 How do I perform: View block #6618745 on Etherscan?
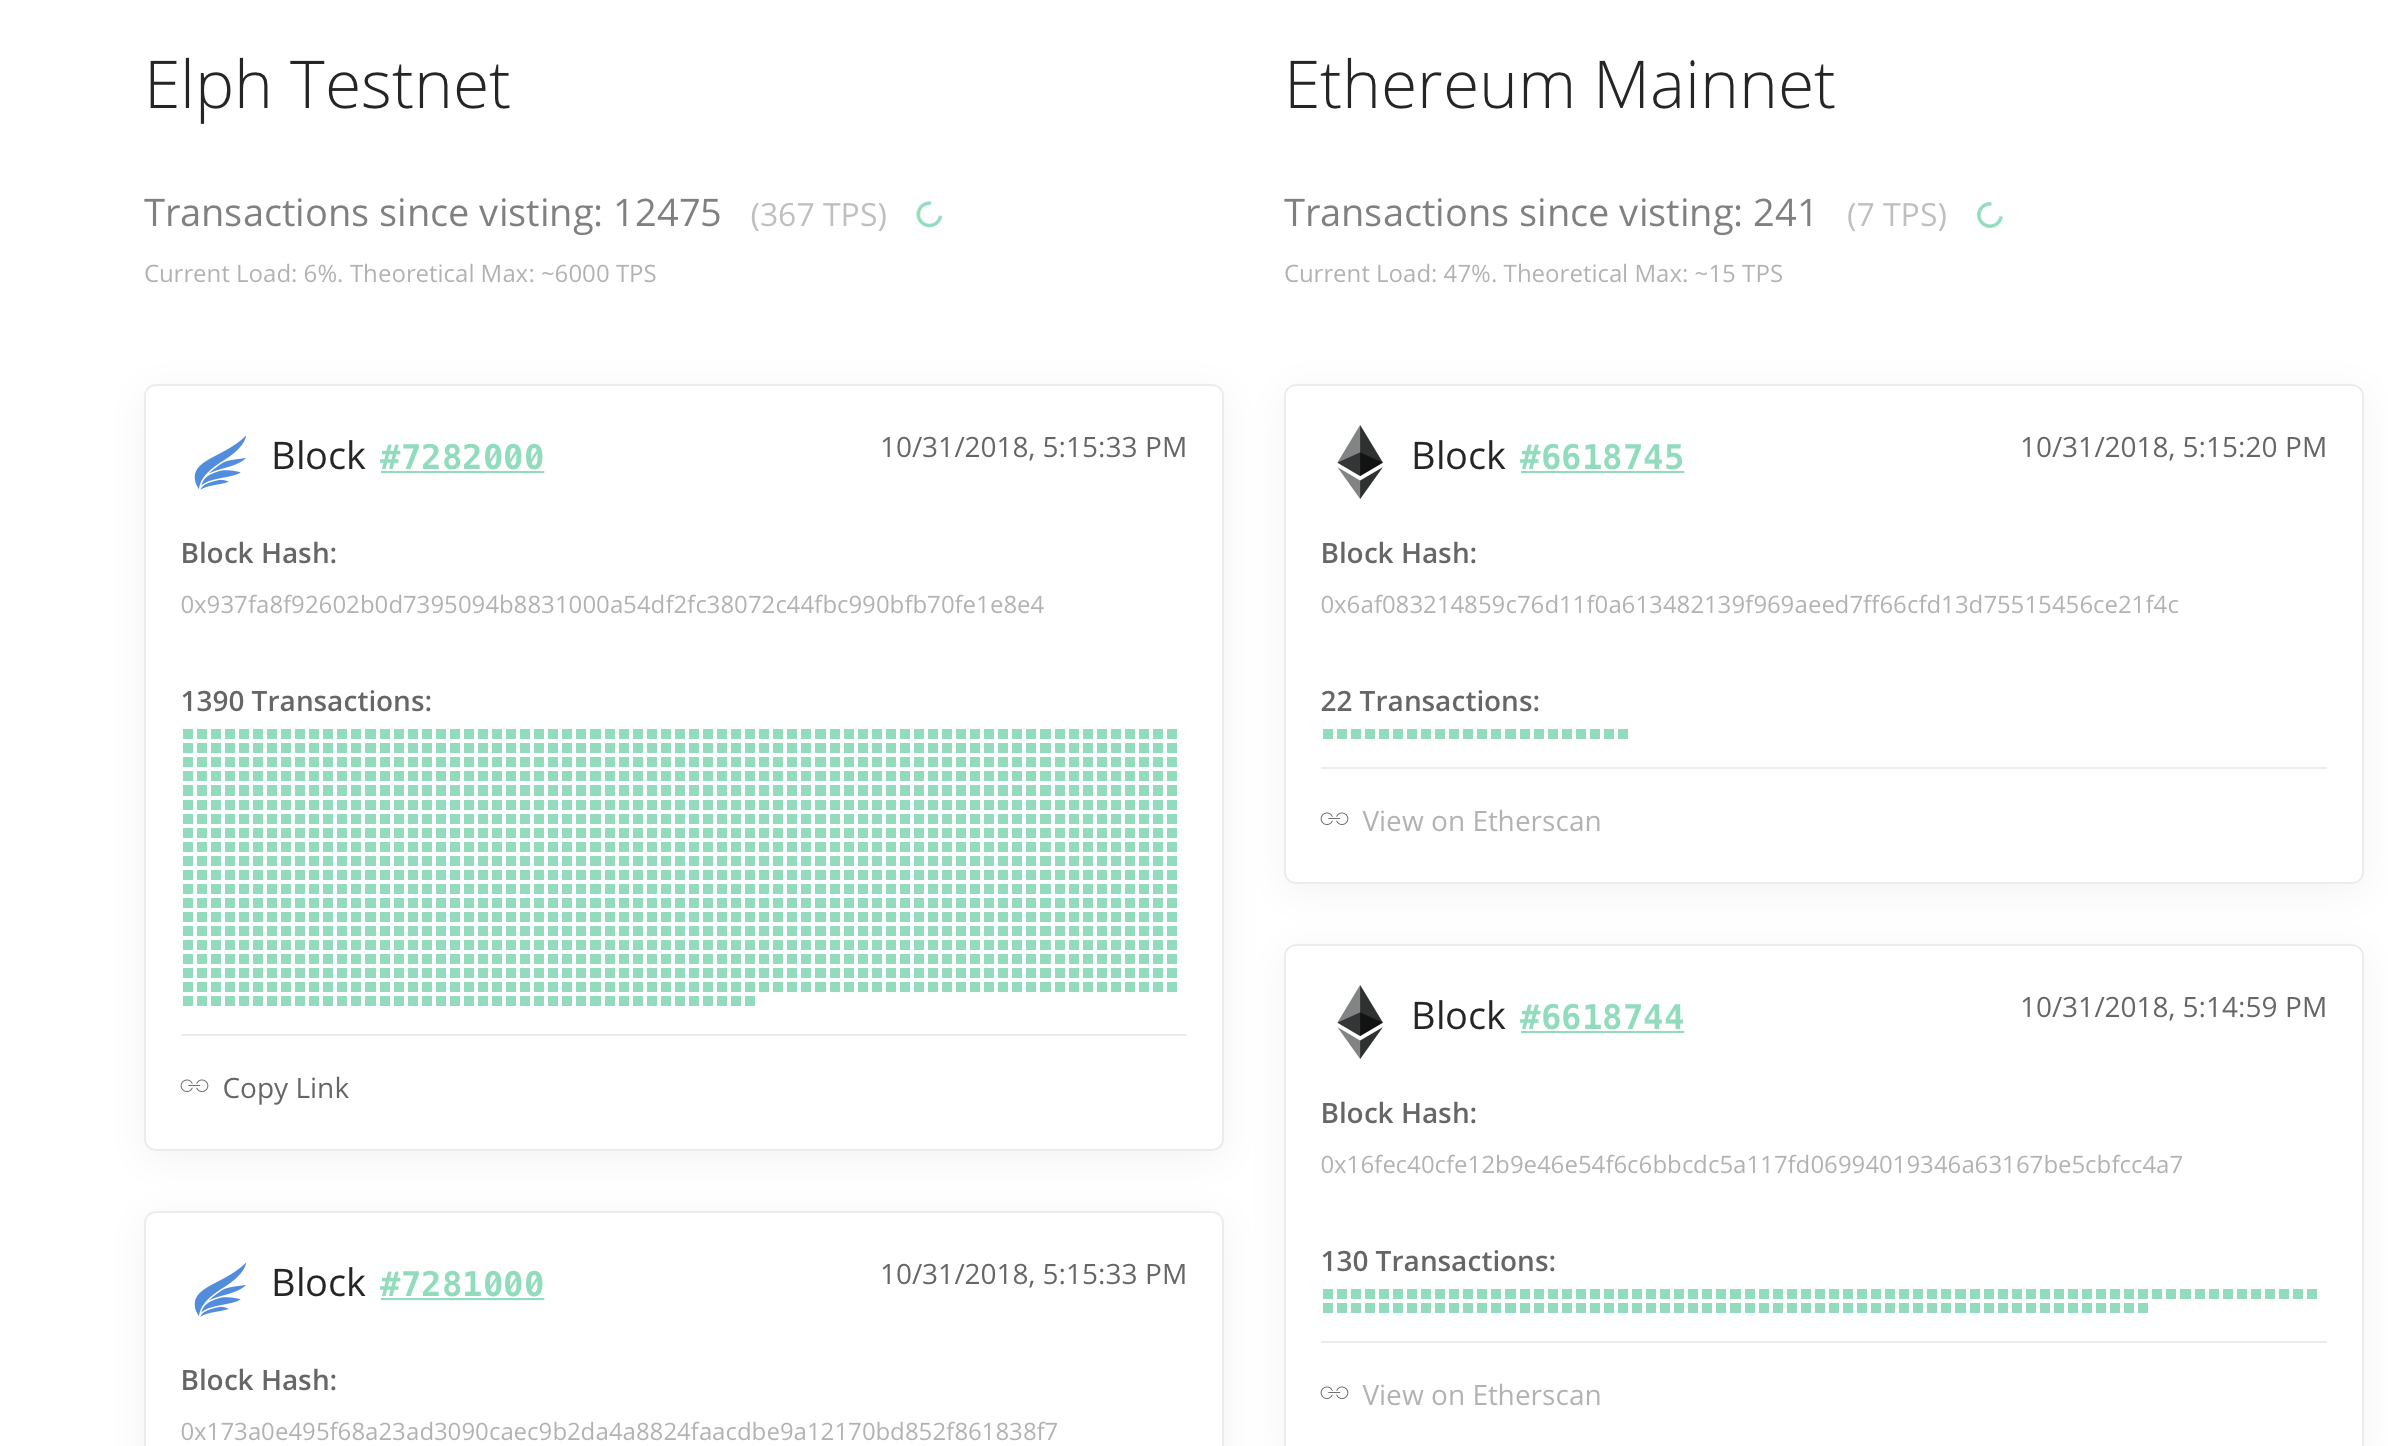click(x=1481, y=821)
